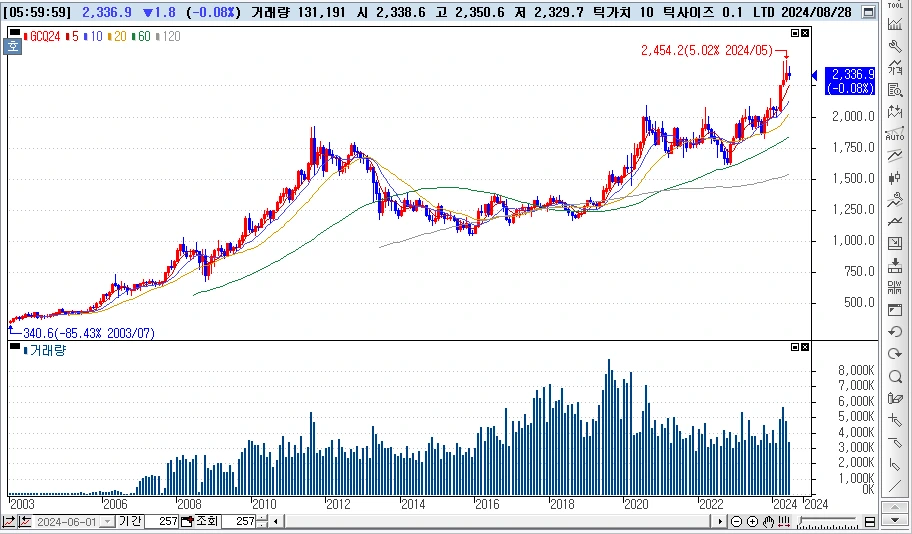Click the blue 2,336.9 current price tag
The width and height of the screenshot is (912, 534).
point(850,81)
